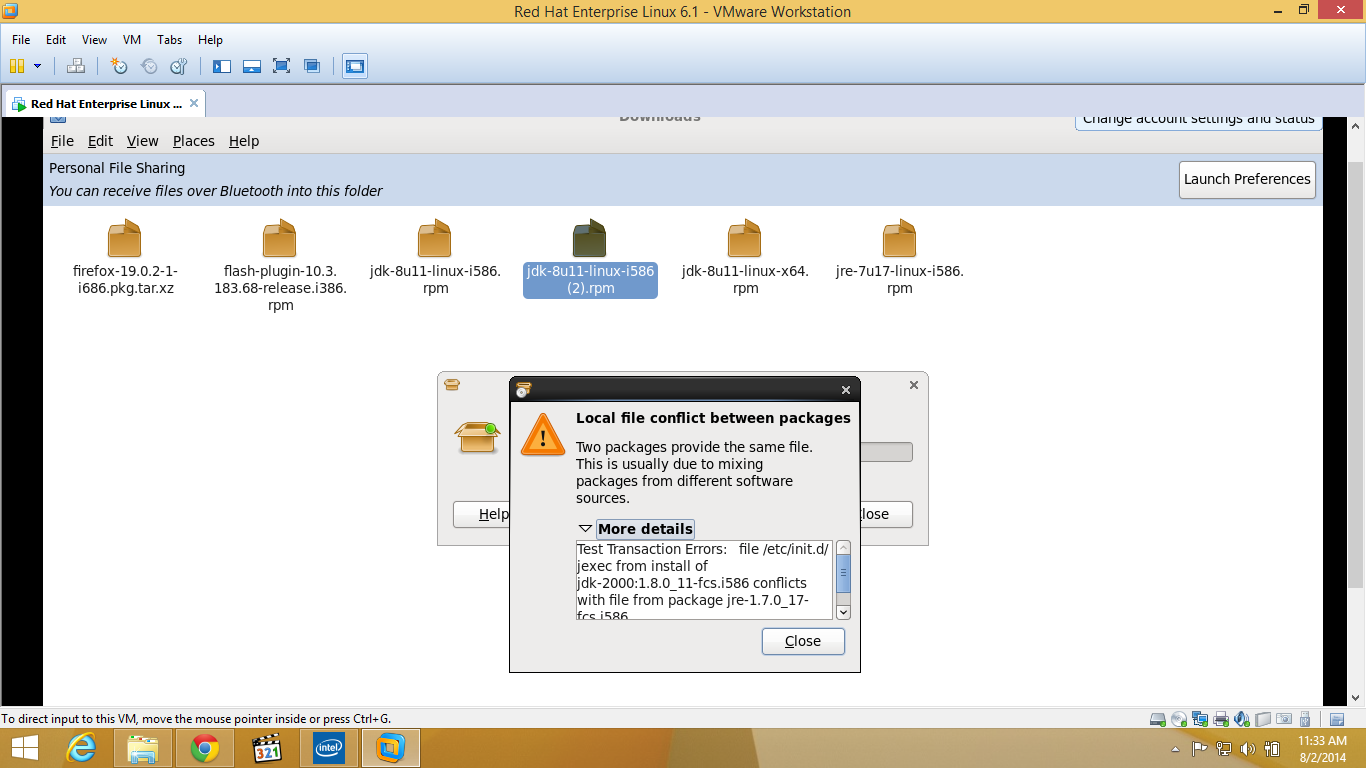Click the details text scrollbar thumb
Screen dimensions: 1366x768
pyautogui.click(x=843, y=573)
